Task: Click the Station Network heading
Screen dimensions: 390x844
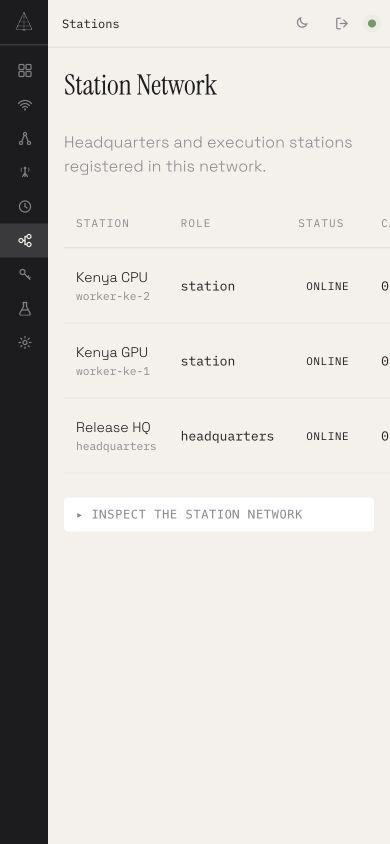Action: pos(140,86)
